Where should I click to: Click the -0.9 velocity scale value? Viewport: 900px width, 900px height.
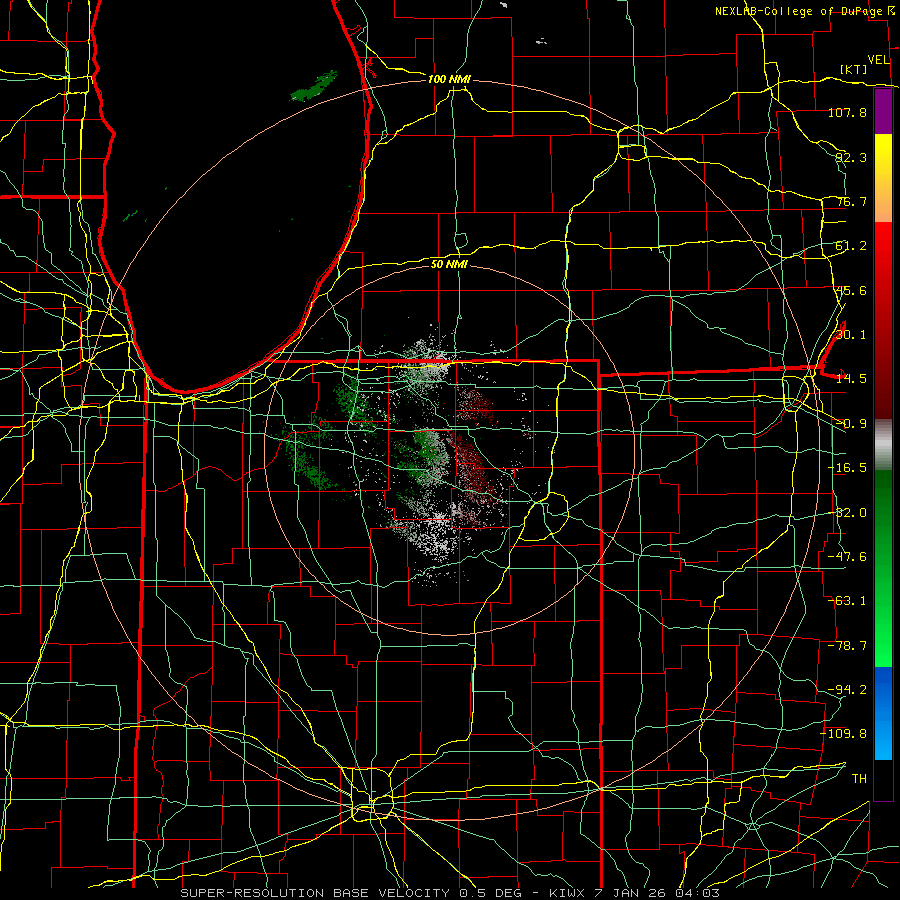(851, 424)
